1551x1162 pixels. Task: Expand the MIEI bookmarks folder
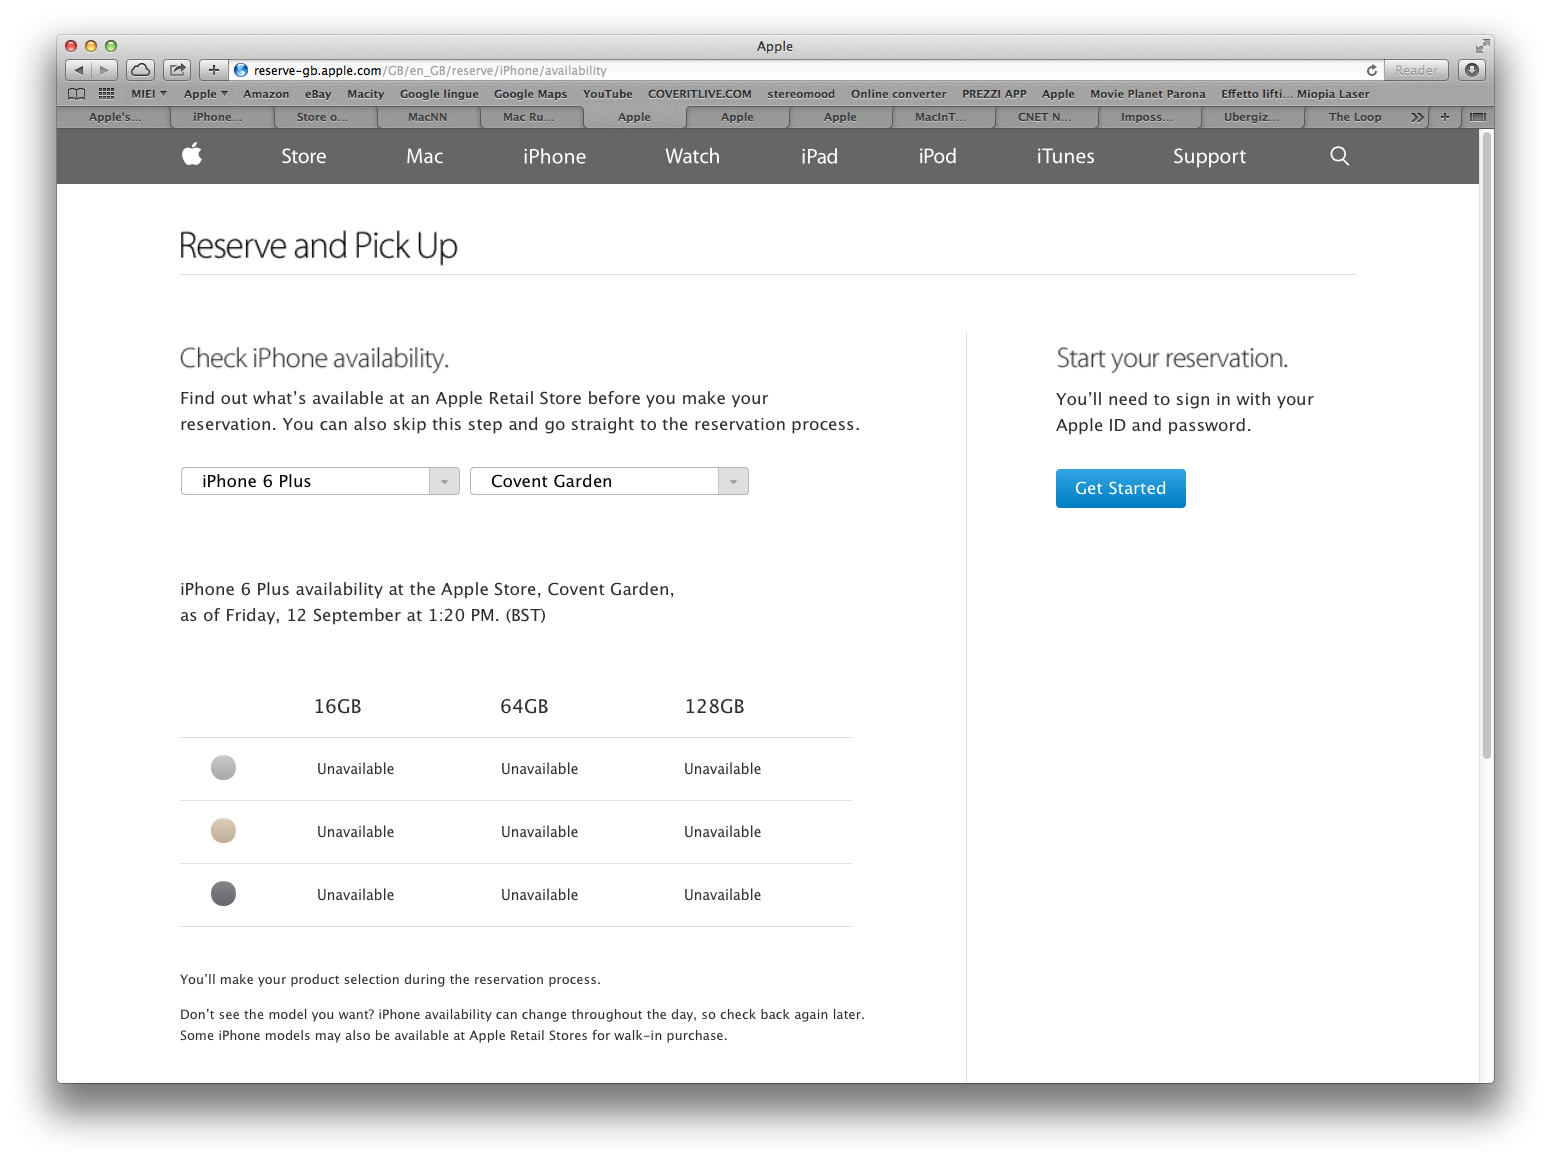(x=149, y=94)
